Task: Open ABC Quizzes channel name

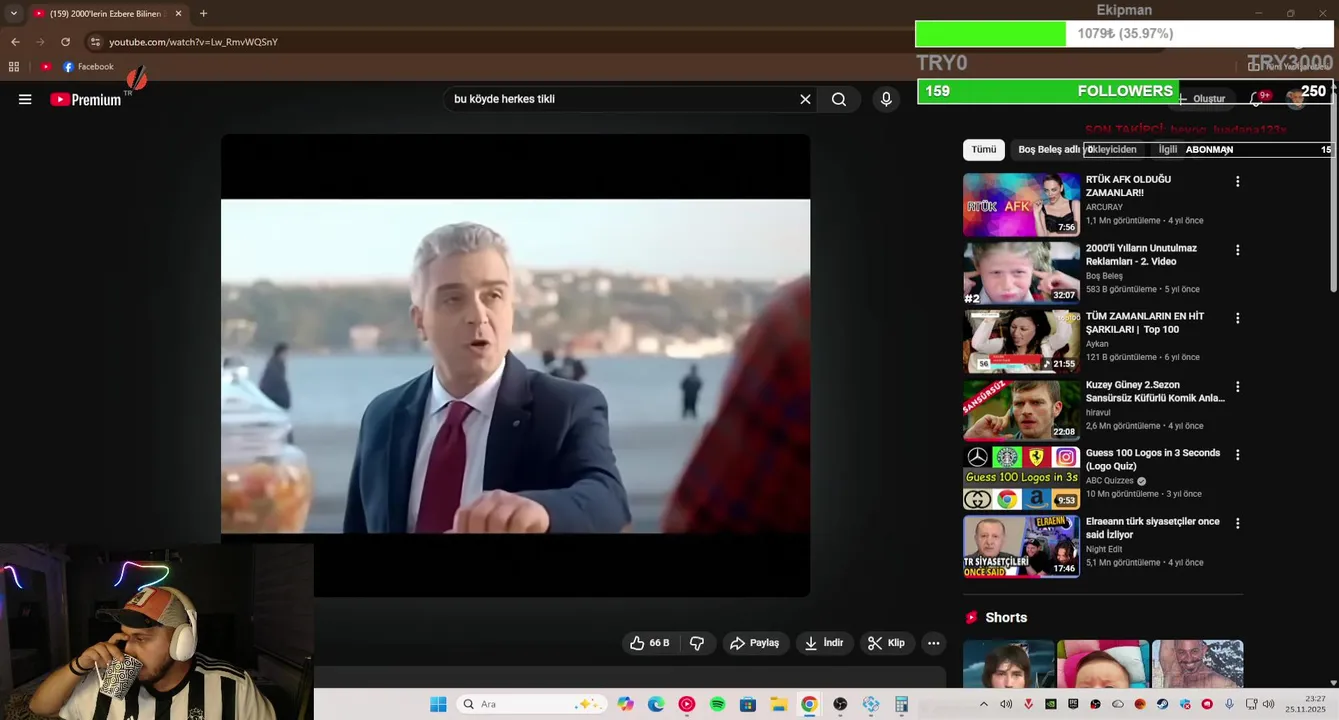Action: (x=1110, y=481)
